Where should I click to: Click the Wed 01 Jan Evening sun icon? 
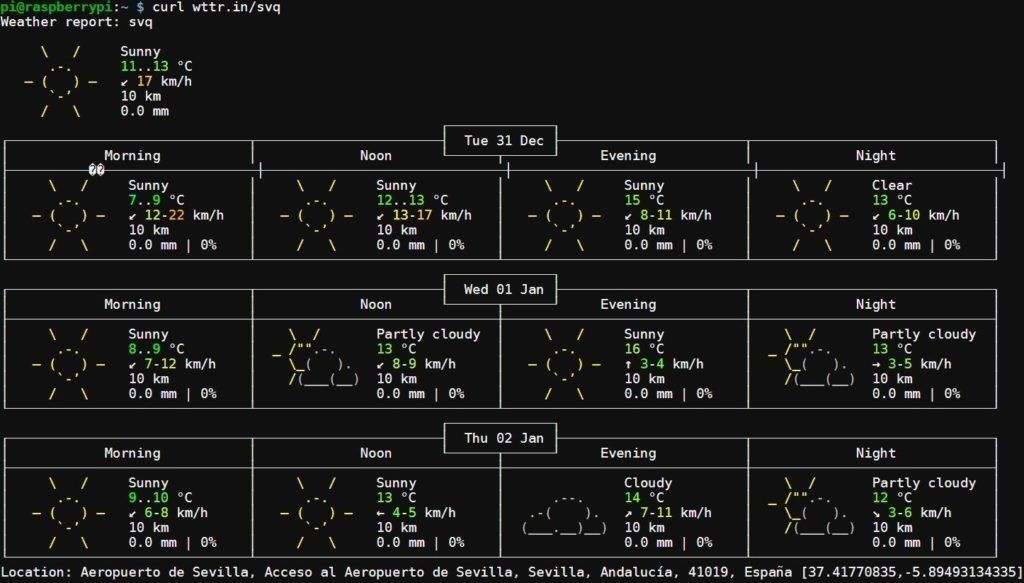click(565, 364)
